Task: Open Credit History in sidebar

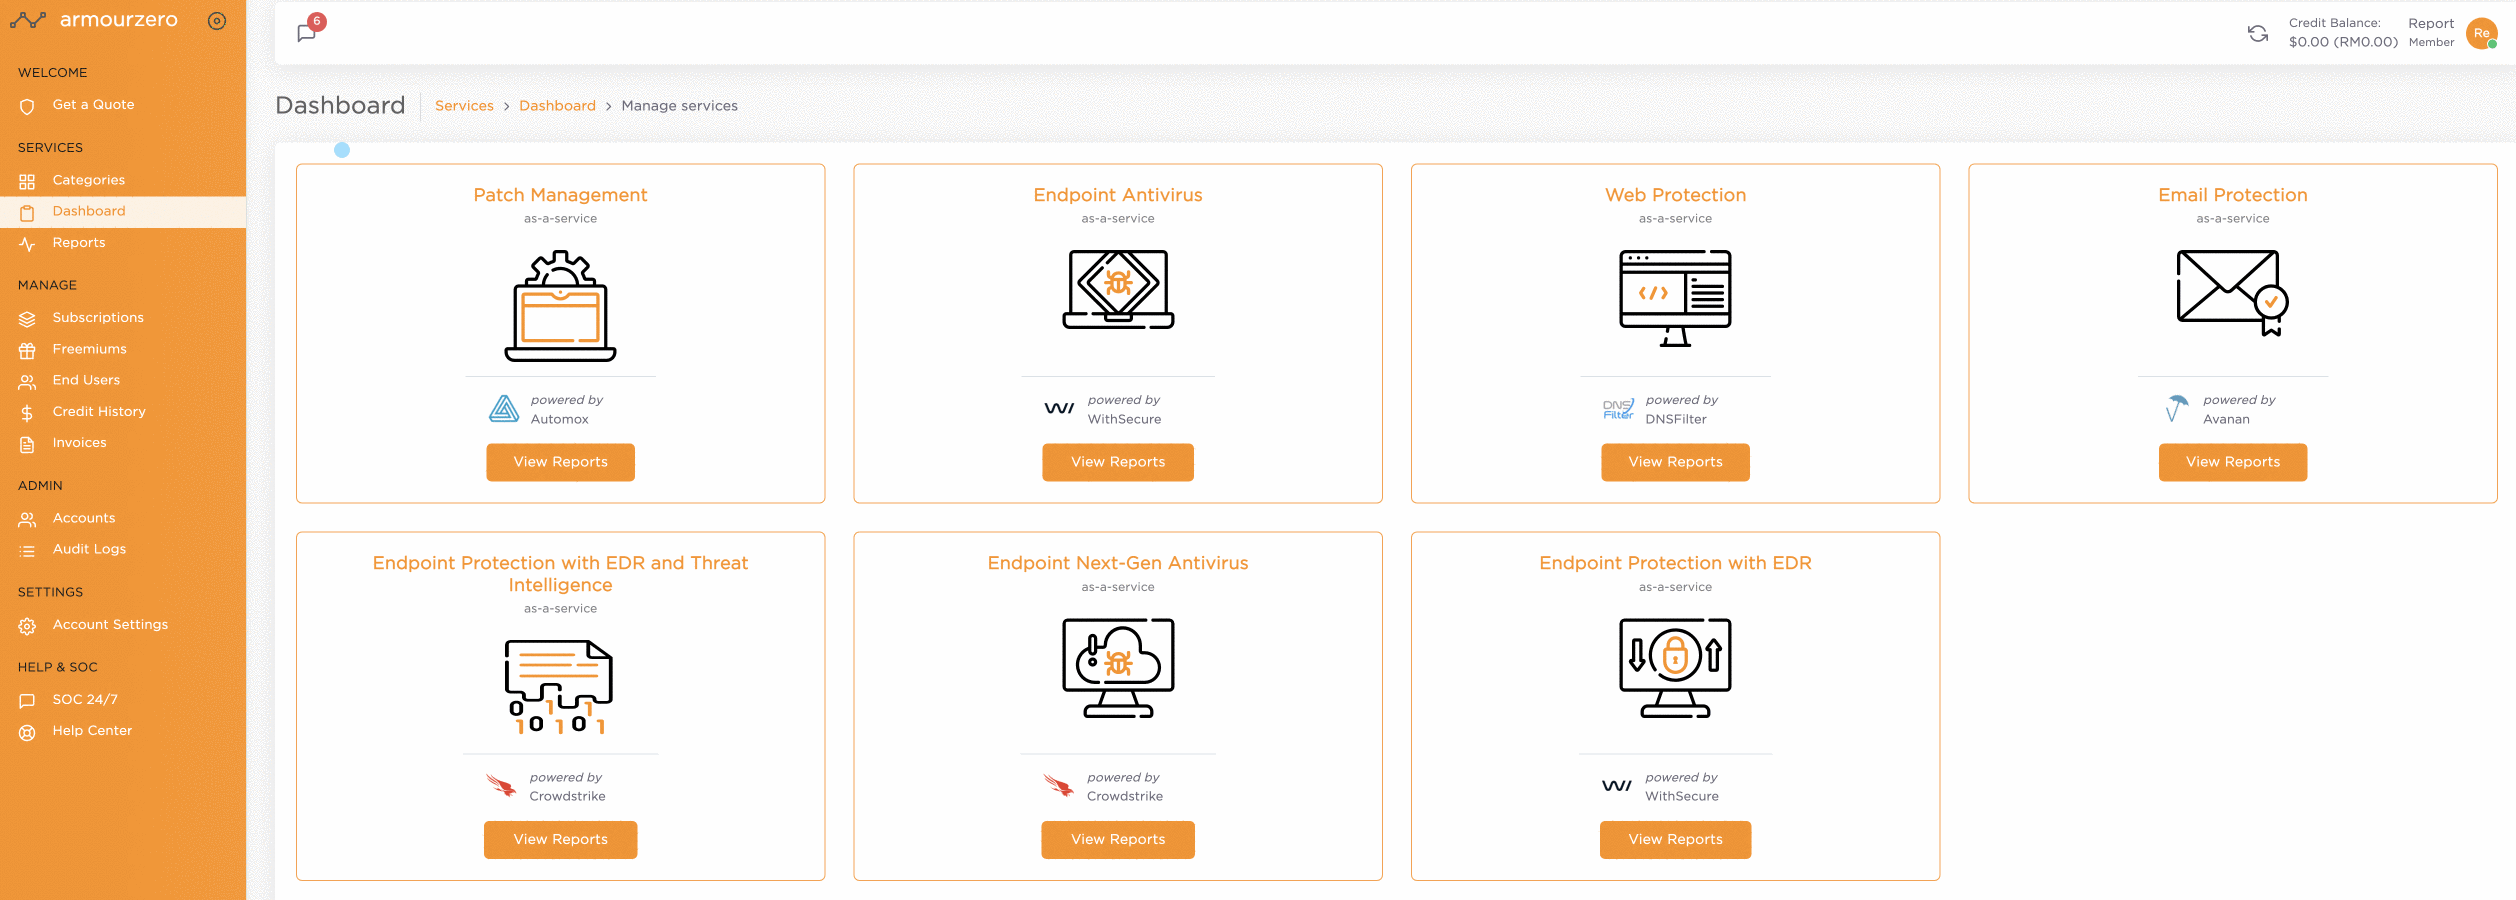Action: tap(123, 412)
